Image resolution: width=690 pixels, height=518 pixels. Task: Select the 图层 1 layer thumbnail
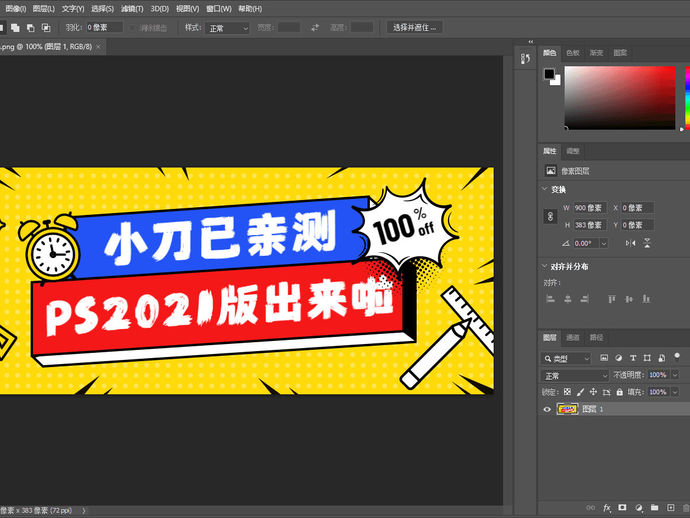point(567,409)
